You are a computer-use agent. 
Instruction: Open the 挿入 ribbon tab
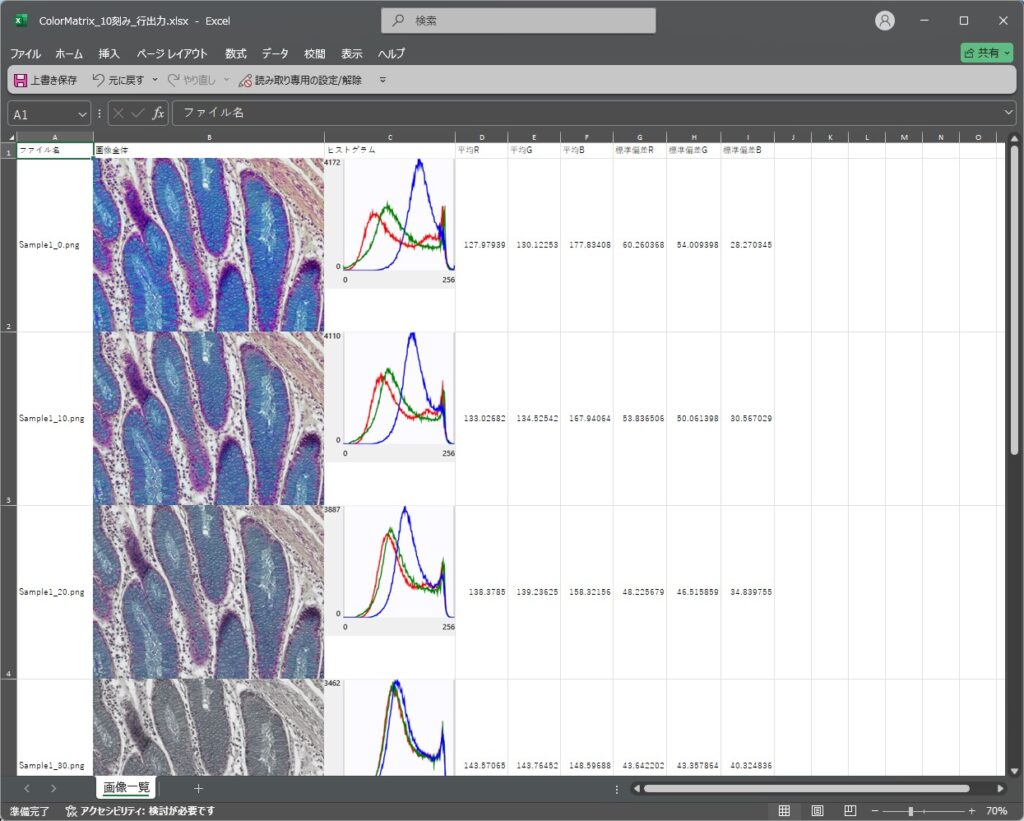coord(109,54)
